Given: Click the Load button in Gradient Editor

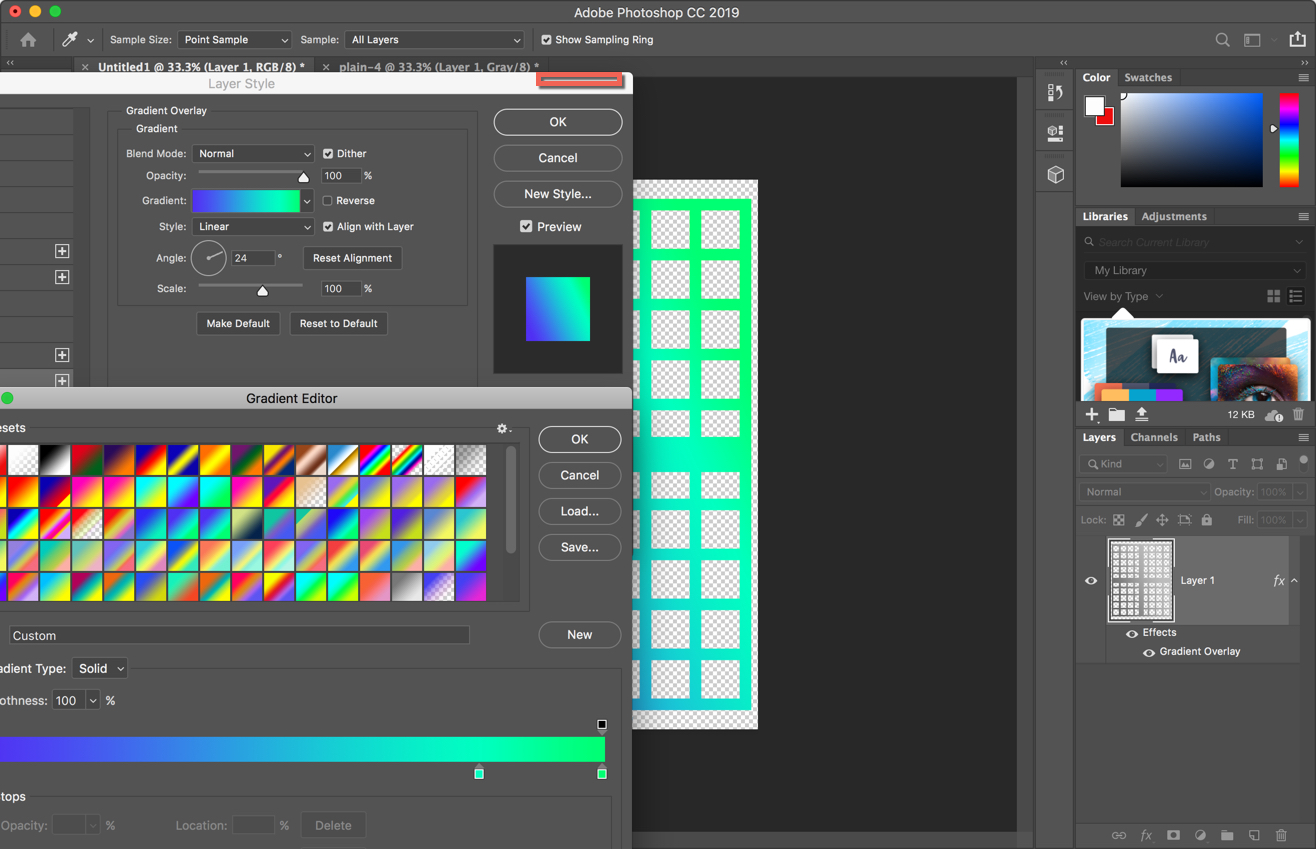Looking at the screenshot, I should click(579, 511).
